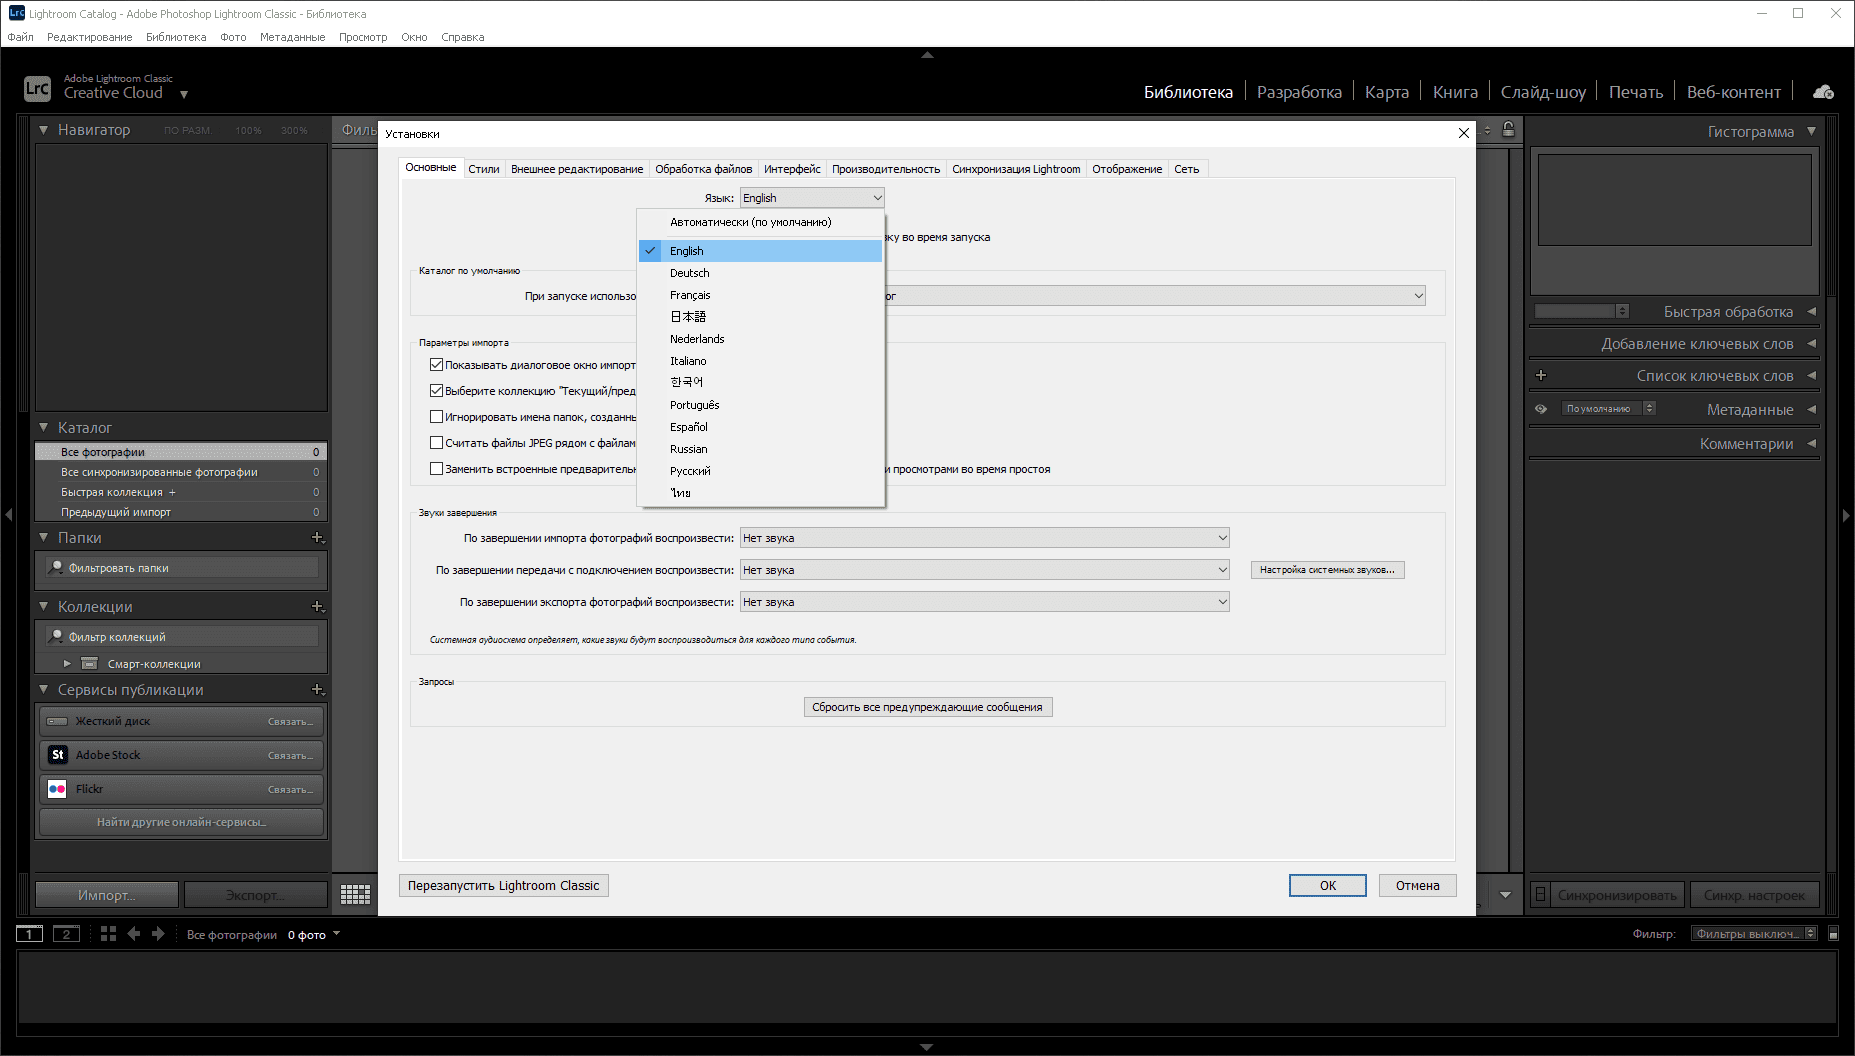Image resolution: width=1855 pixels, height=1056 pixels.
Task: Enable ignore camera folder names checkbox
Action: pos(436,417)
